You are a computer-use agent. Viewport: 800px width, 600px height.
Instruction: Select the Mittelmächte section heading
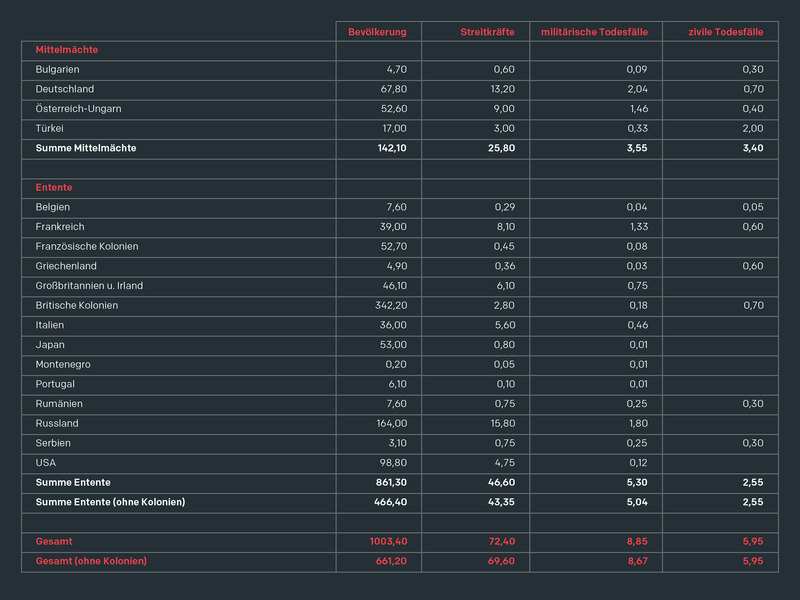click(x=66, y=50)
